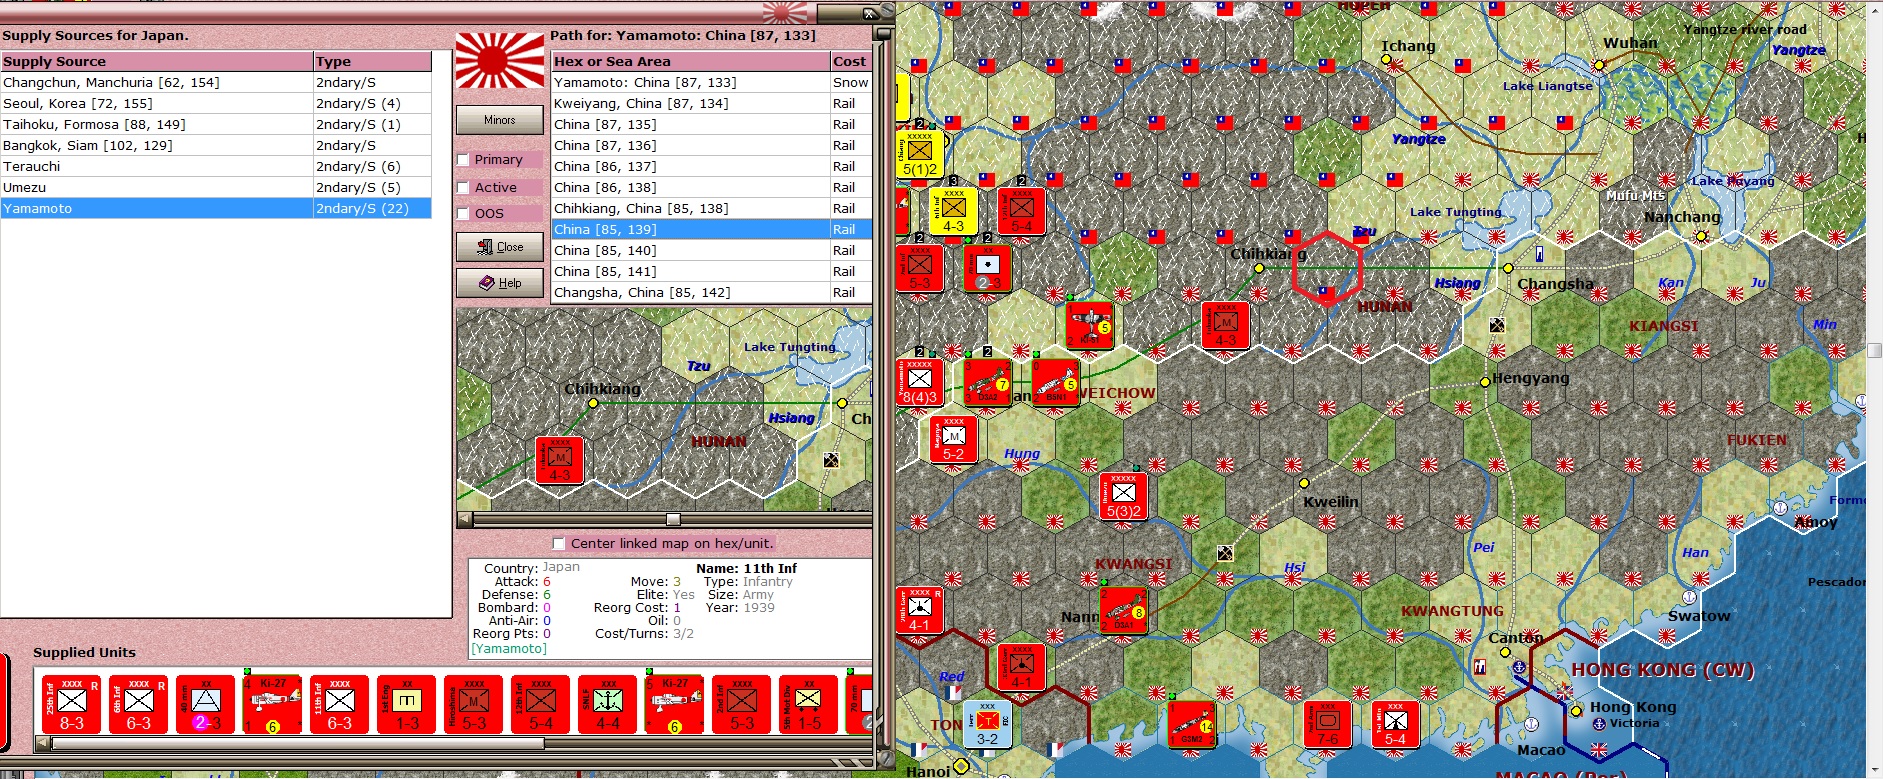The width and height of the screenshot is (1883, 779).
Task: Select the 12th Inf 5-4 supplied unit
Action: (x=541, y=705)
